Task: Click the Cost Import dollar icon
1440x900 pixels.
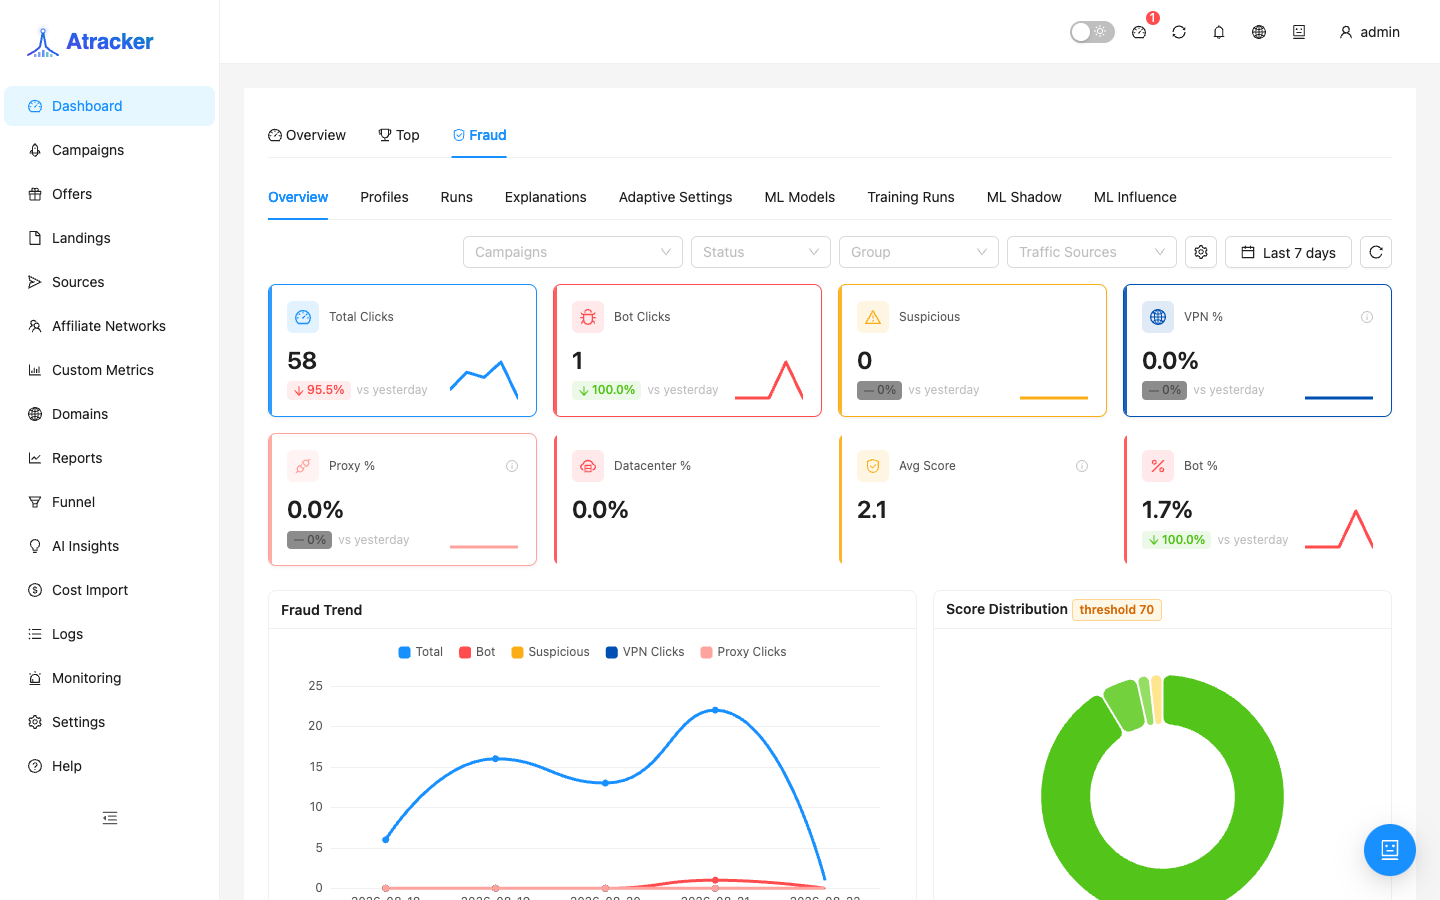Action: click(35, 590)
